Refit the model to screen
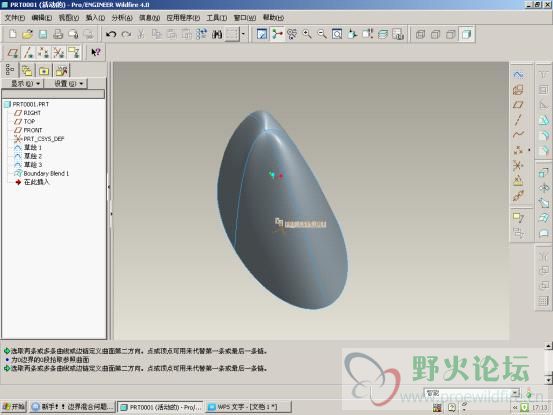 tap(337, 34)
